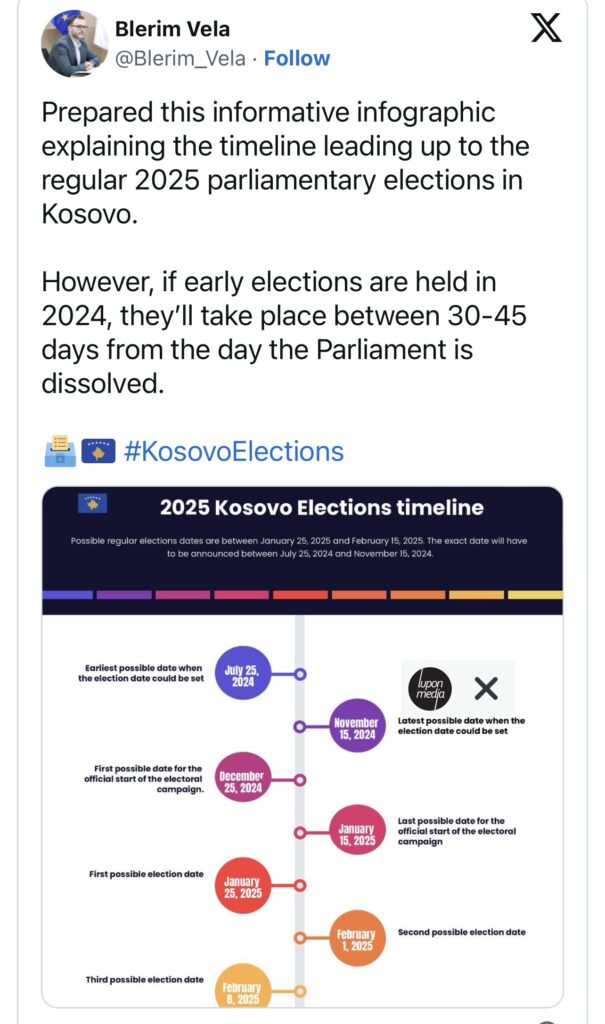
Task: Click the Kosovo flag in the infographic header
Action: pos(92,504)
